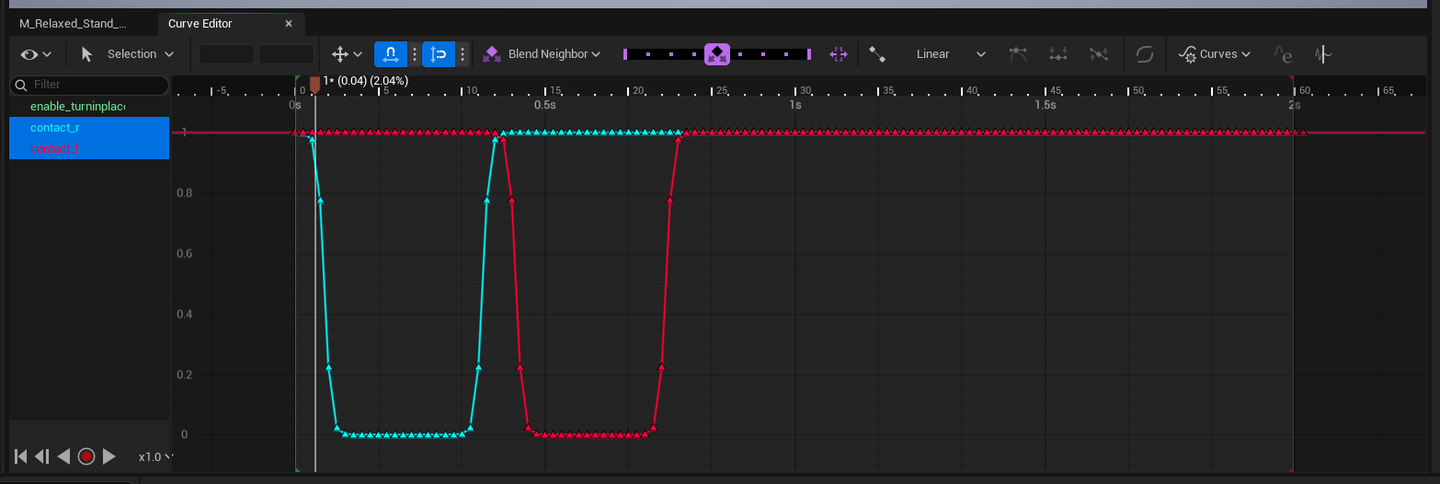Select the red contact_l curve row
Image resolution: width=1440 pixels, height=484 pixels.
[89, 148]
